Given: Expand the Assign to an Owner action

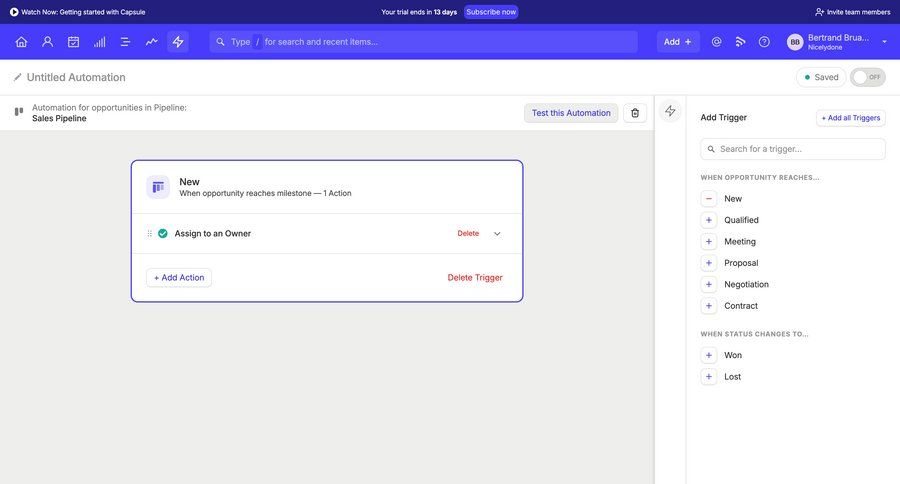Looking at the screenshot, I should point(497,234).
